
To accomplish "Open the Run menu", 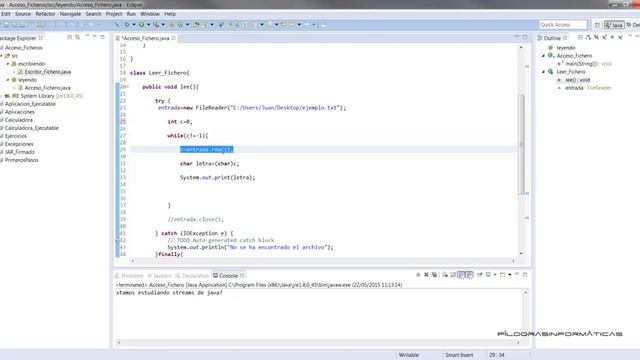I will pos(131,14).
